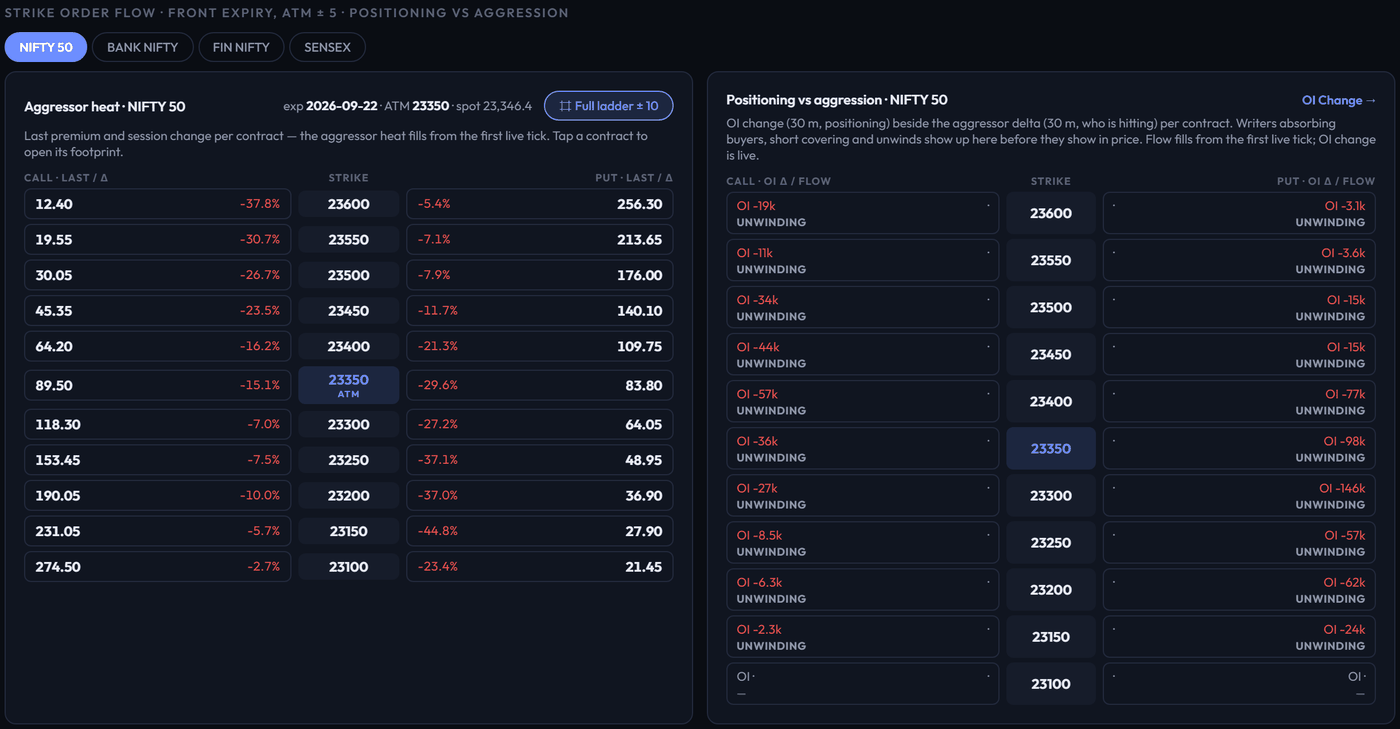The height and width of the screenshot is (729, 1400).
Task: Open the put contract priced 256.30
Action: coord(540,204)
